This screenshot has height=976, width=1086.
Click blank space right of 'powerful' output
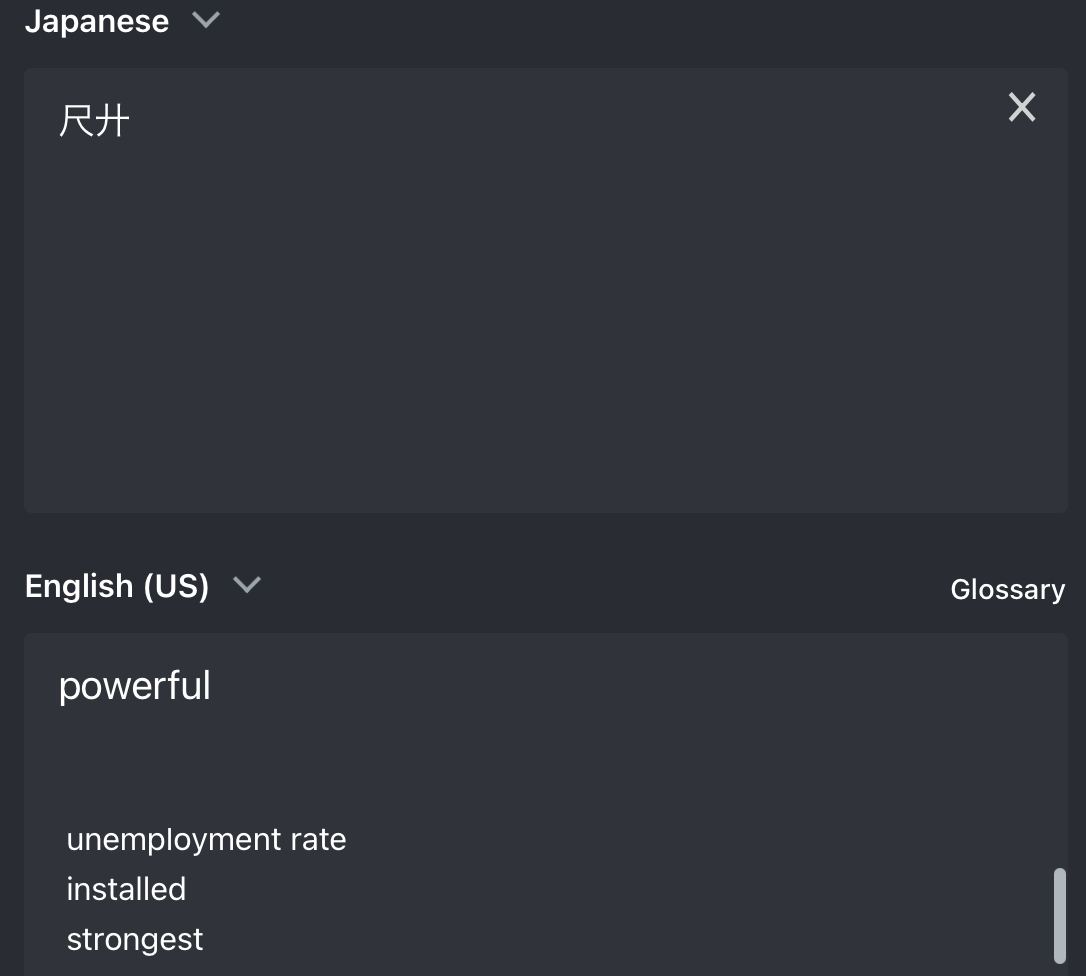click(600, 686)
